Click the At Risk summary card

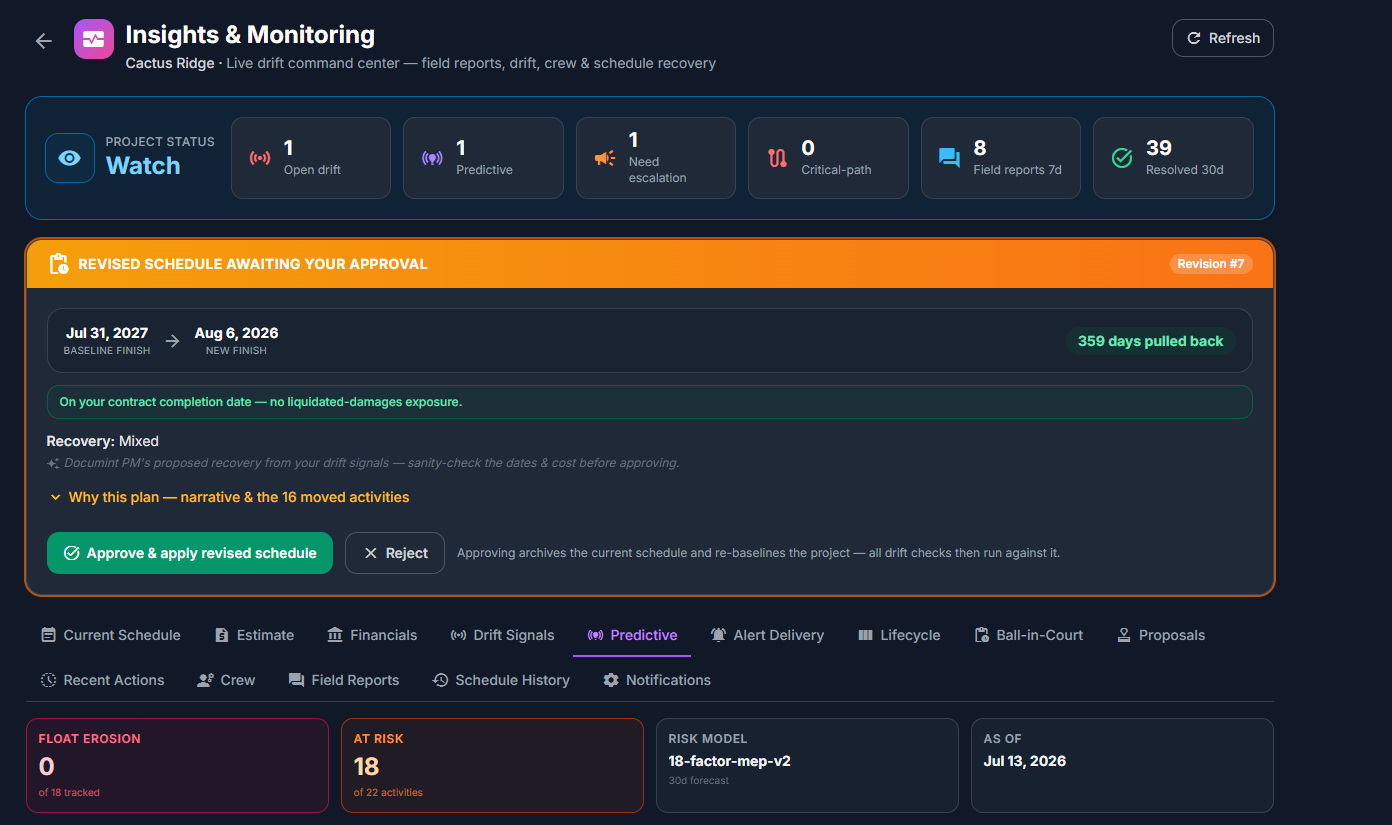[x=492, y=765]
